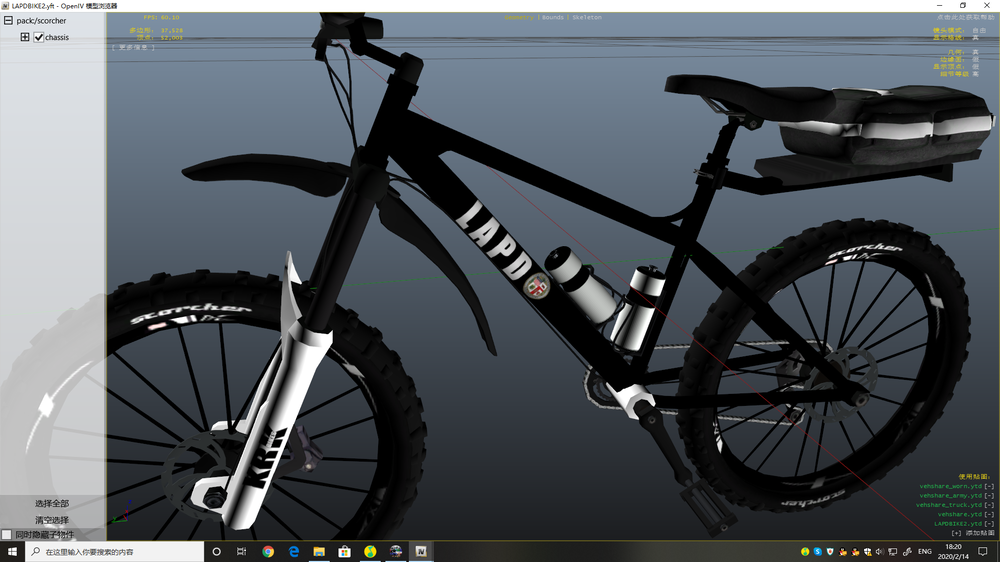
Task: Open the red shield tray icon
Action: coord(830,552)
